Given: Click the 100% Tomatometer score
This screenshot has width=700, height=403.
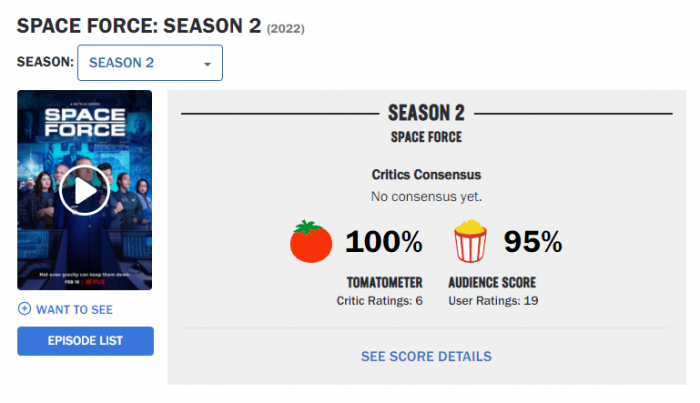Looking at the screenshot, I should click(384, 241).
